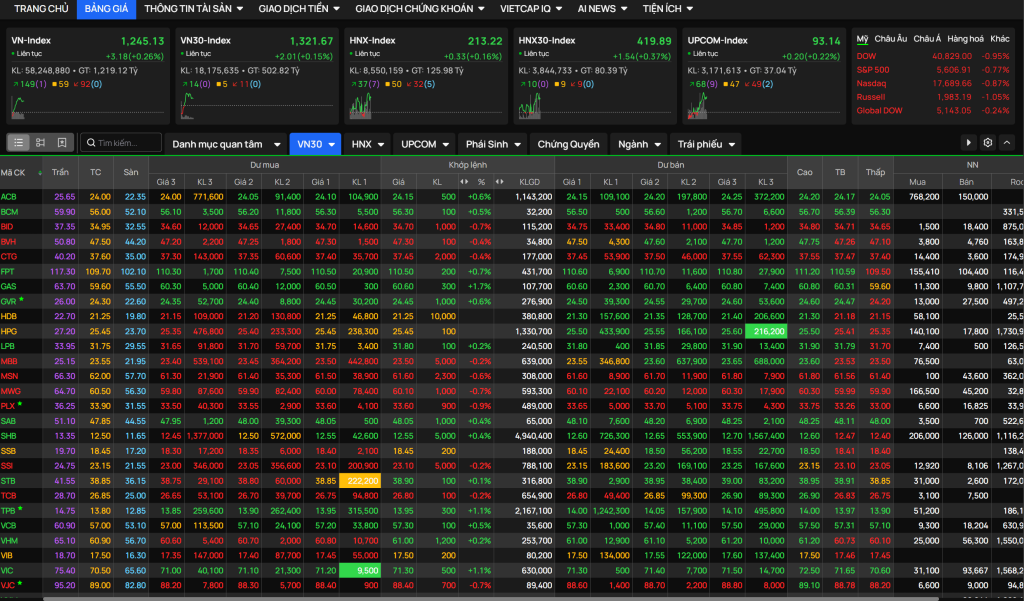Select the BẢNG GIÁ tab
The image size is (1024, 601).
(106, 8)
